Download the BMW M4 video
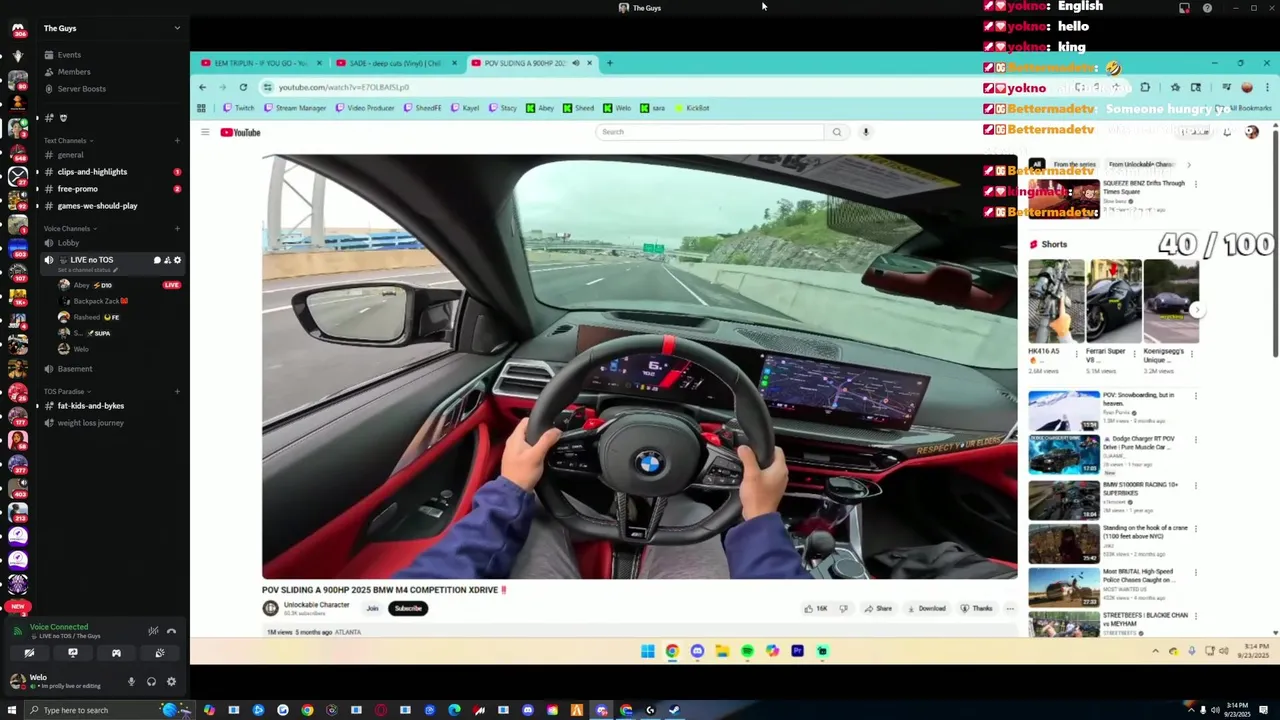 (926, 608)
